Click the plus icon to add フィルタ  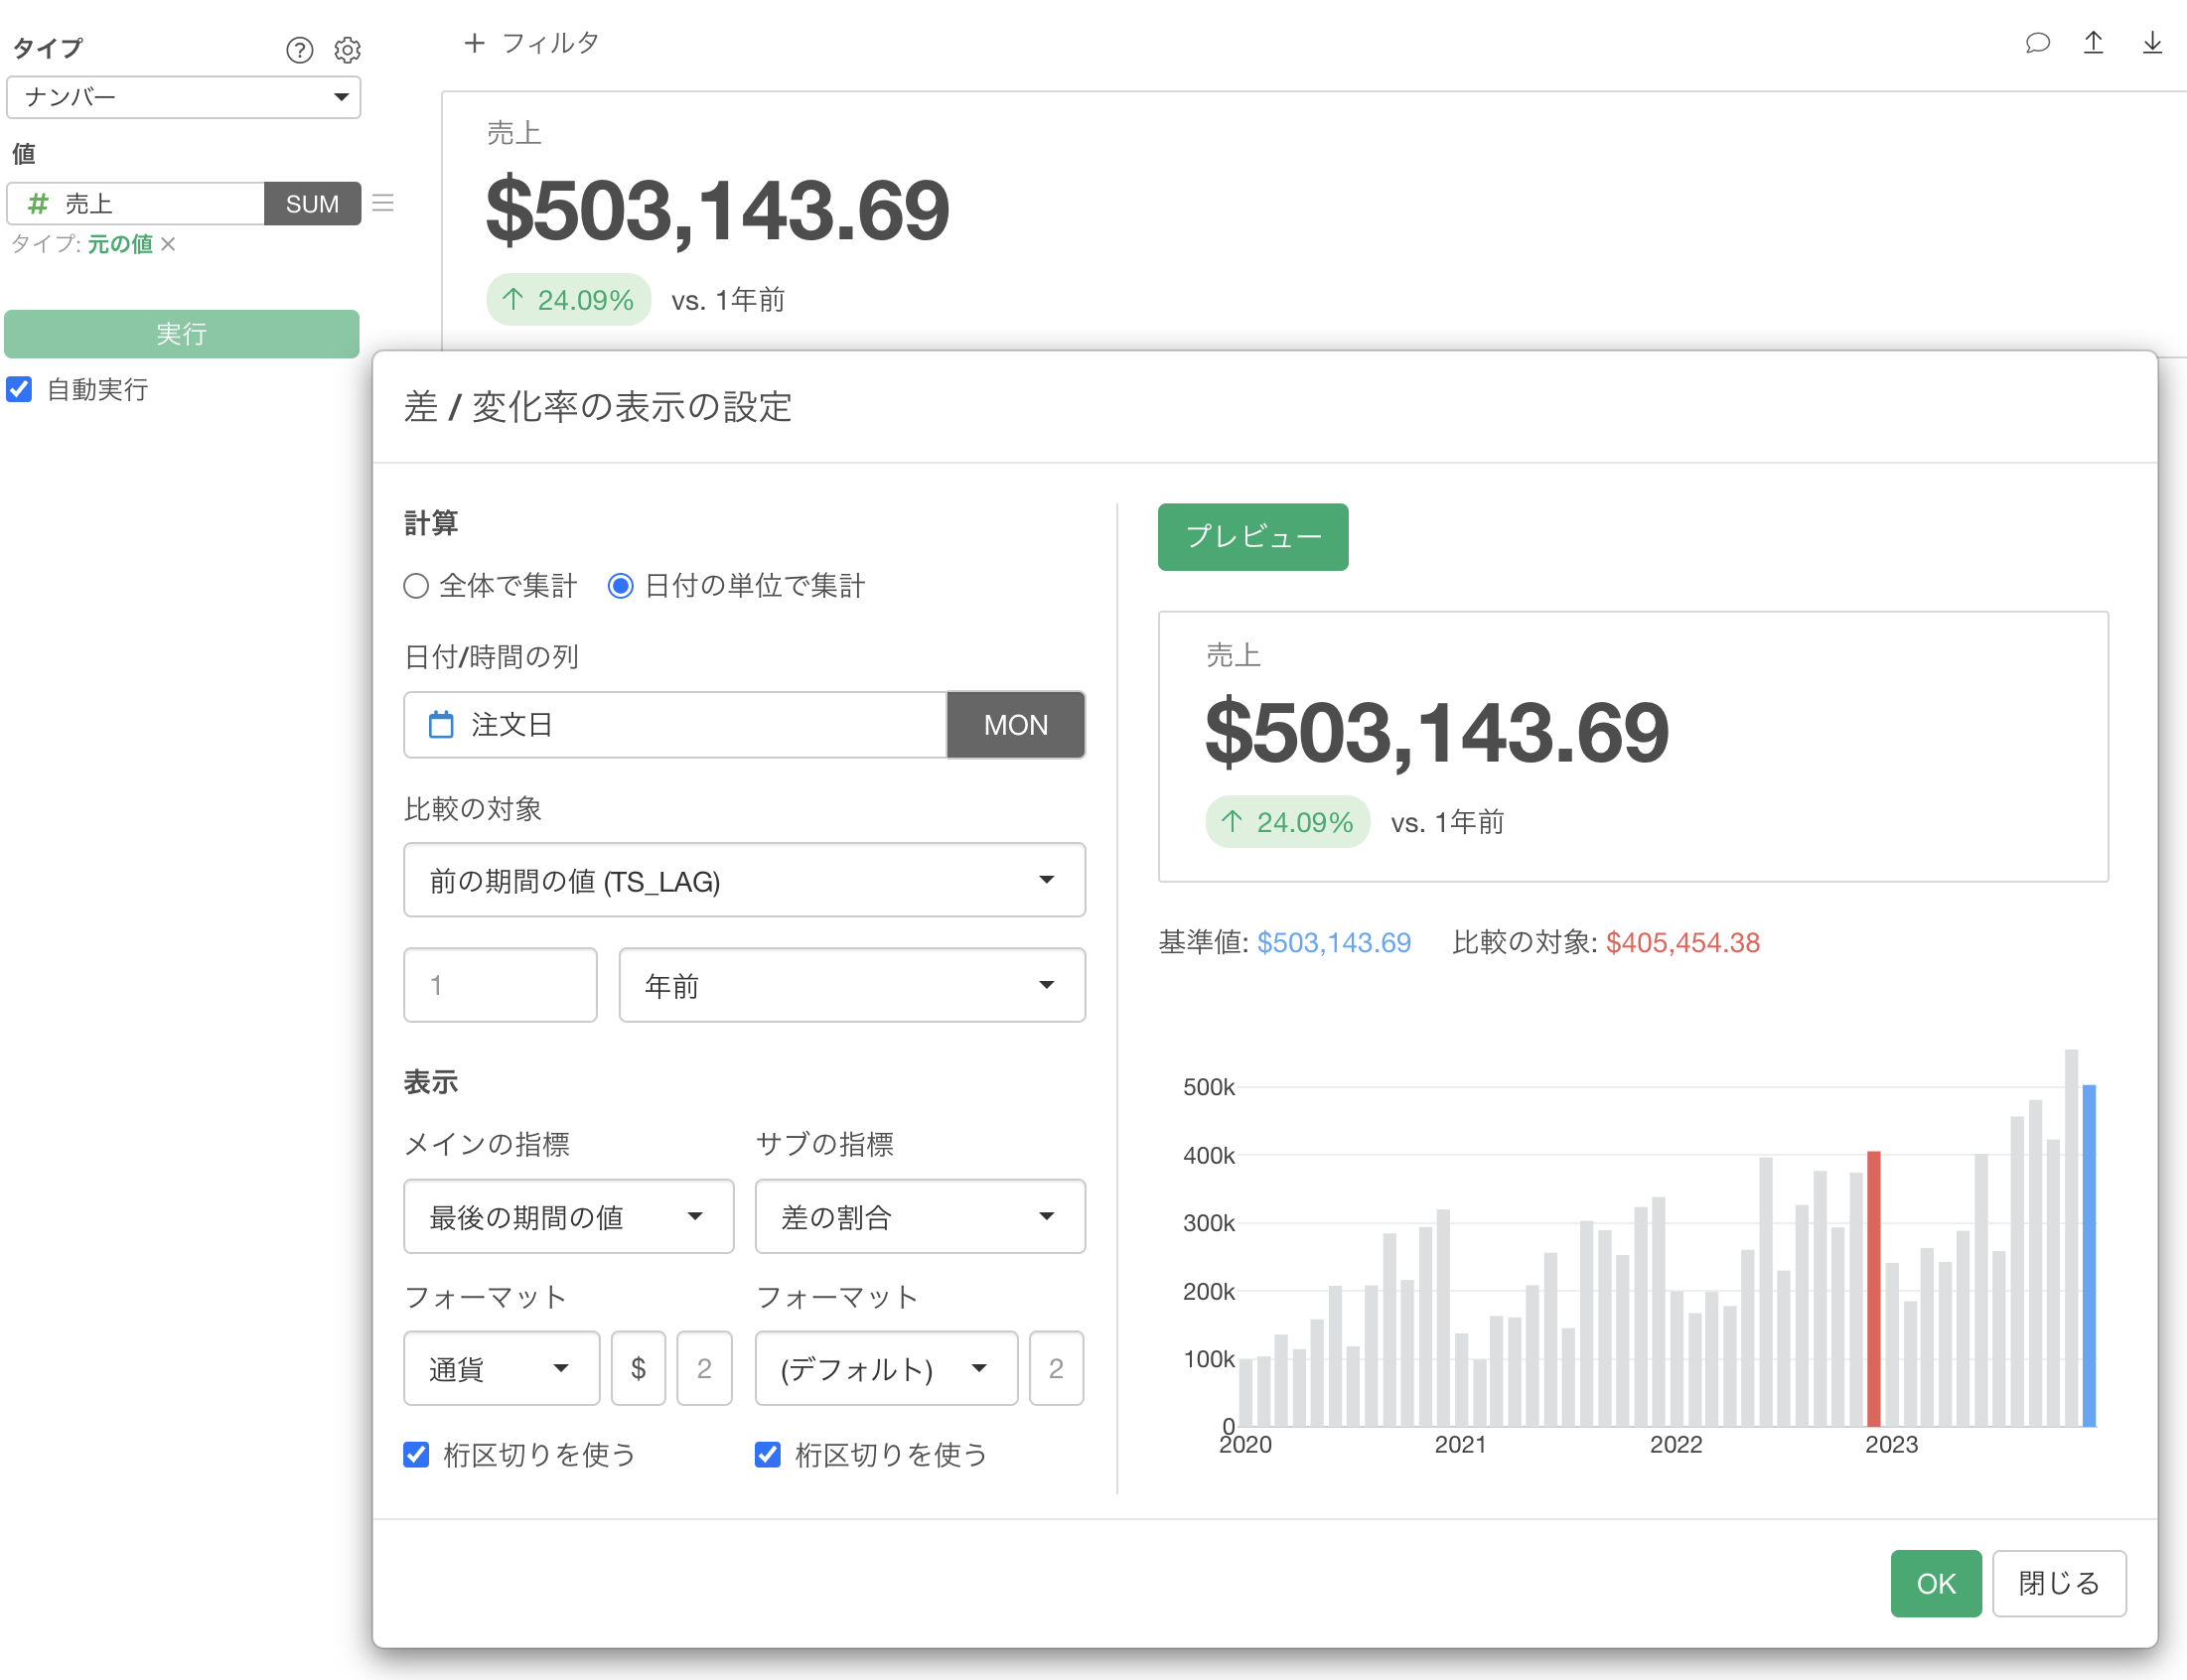[474, 43]
